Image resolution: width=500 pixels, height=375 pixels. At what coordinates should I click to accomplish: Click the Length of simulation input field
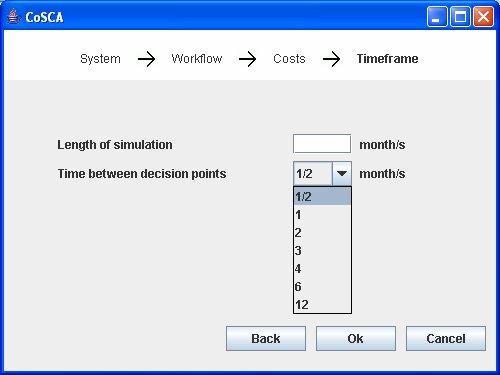[322, 144]
